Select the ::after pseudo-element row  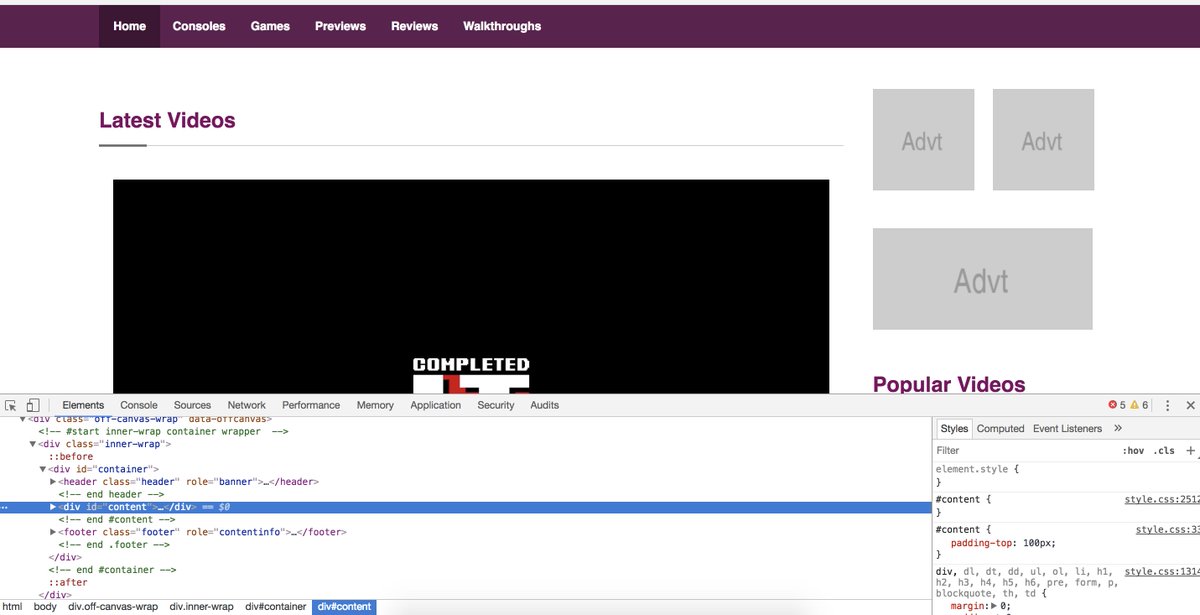coord(68,582)
